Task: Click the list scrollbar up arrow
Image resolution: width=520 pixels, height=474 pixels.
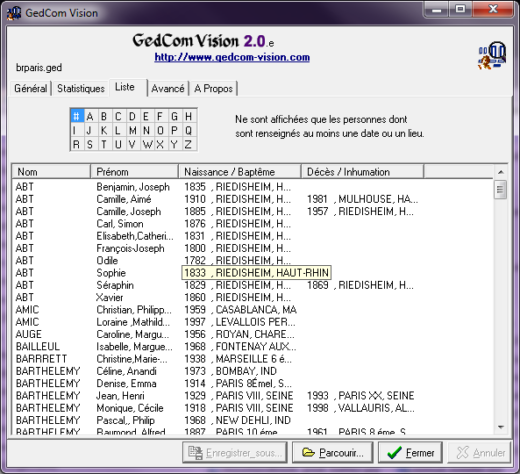Action: (x=500, y=172)
